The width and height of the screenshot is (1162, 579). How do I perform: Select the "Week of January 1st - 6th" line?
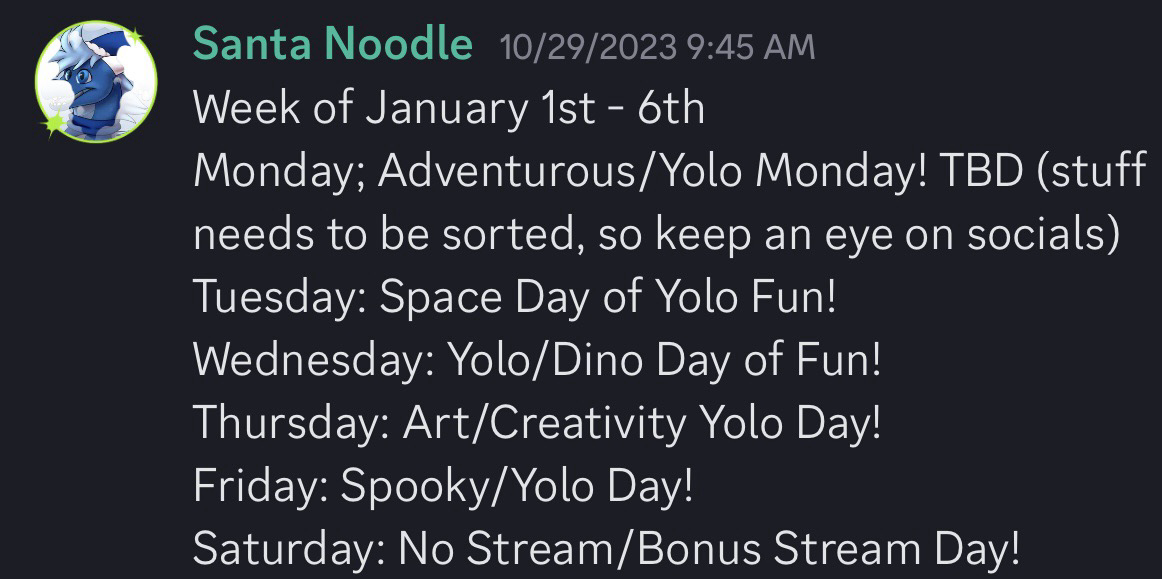(x=449, y=108)
